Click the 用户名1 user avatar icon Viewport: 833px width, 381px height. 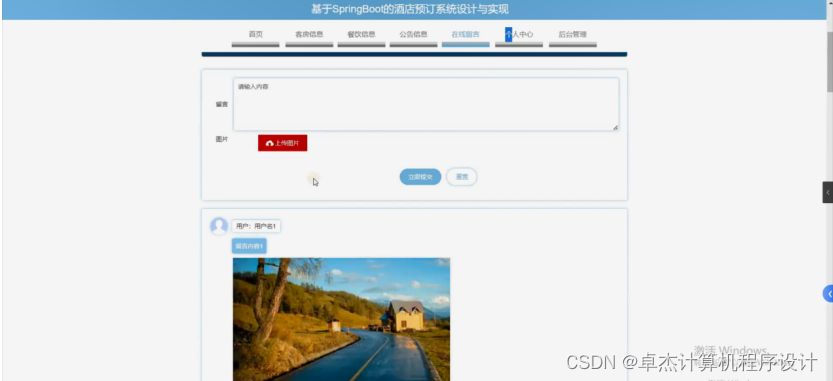219,226
